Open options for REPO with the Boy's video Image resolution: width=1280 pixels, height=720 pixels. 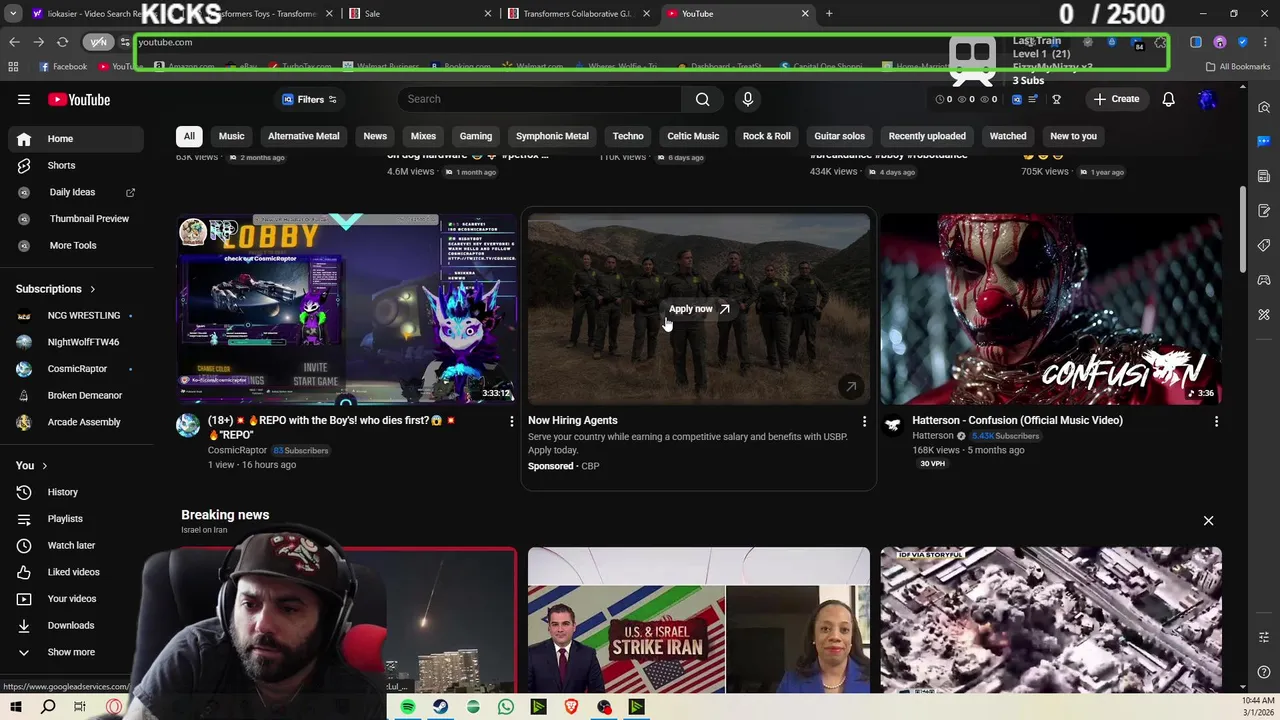click(x=512, y=422)
